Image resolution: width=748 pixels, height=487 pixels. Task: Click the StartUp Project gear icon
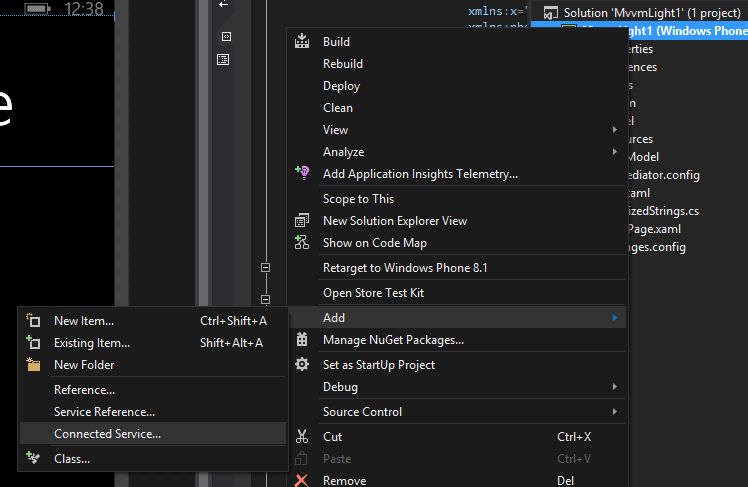(x=301, y=364)
